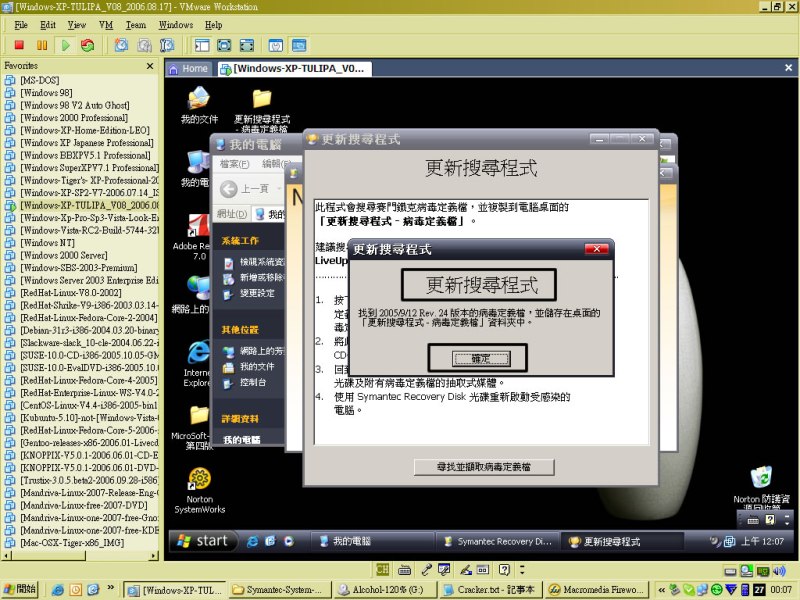Image resolution: width=800 pixels, height=600 pixels.
Task: Click the 上一頁 back button in 我的電腦
Action: (x=244, y=189)
